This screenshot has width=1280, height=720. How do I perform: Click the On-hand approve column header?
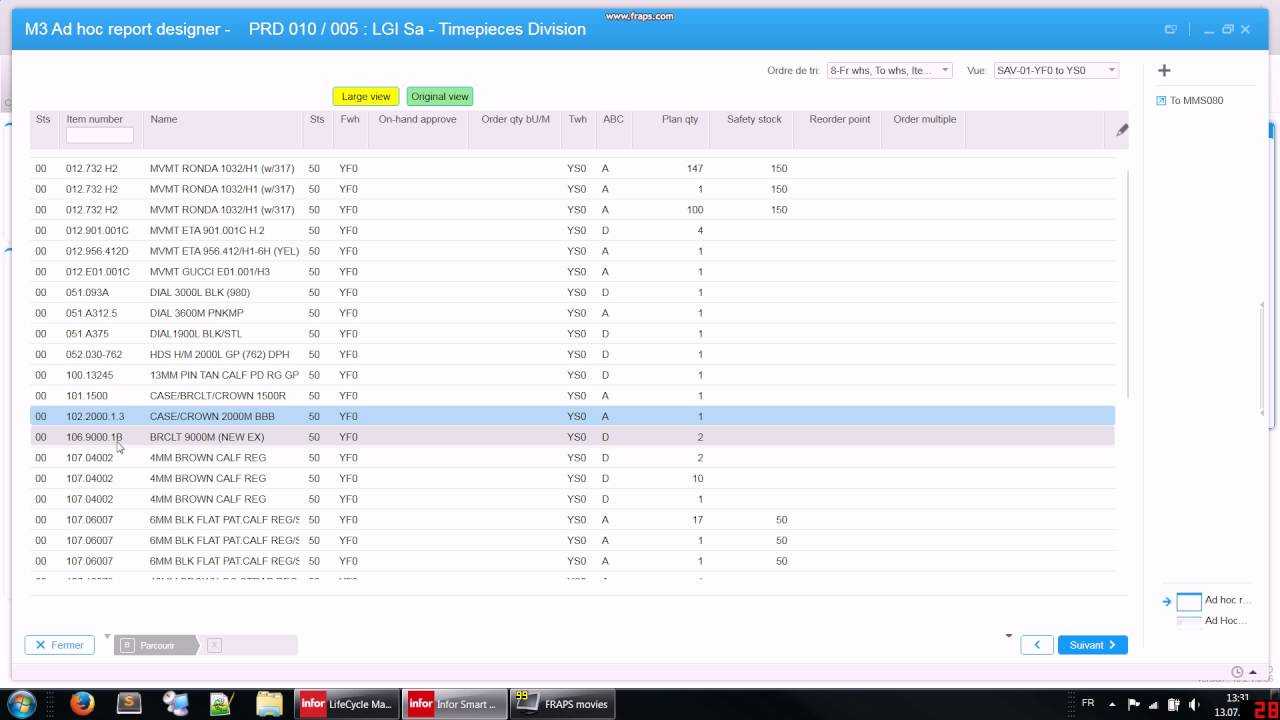coord(417,119)
